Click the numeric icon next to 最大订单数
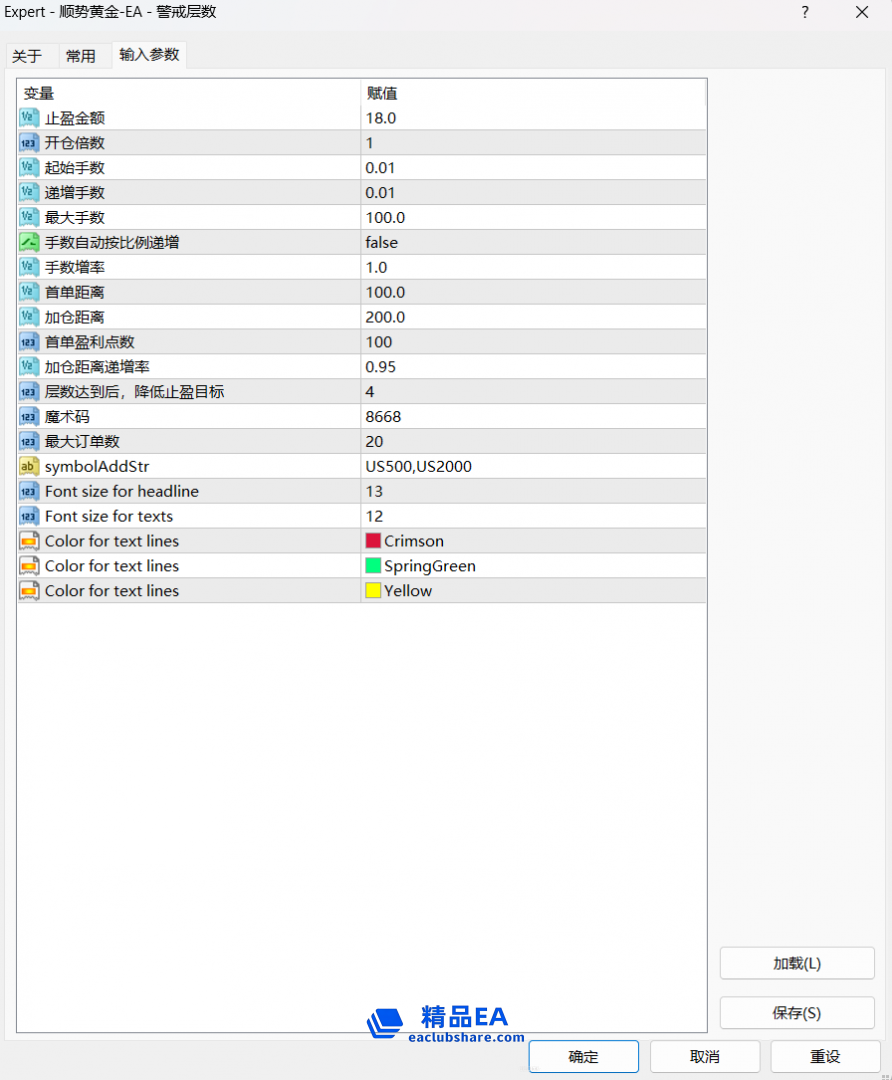Screen dimensions: 892x1080 click(x=27, y=441)
